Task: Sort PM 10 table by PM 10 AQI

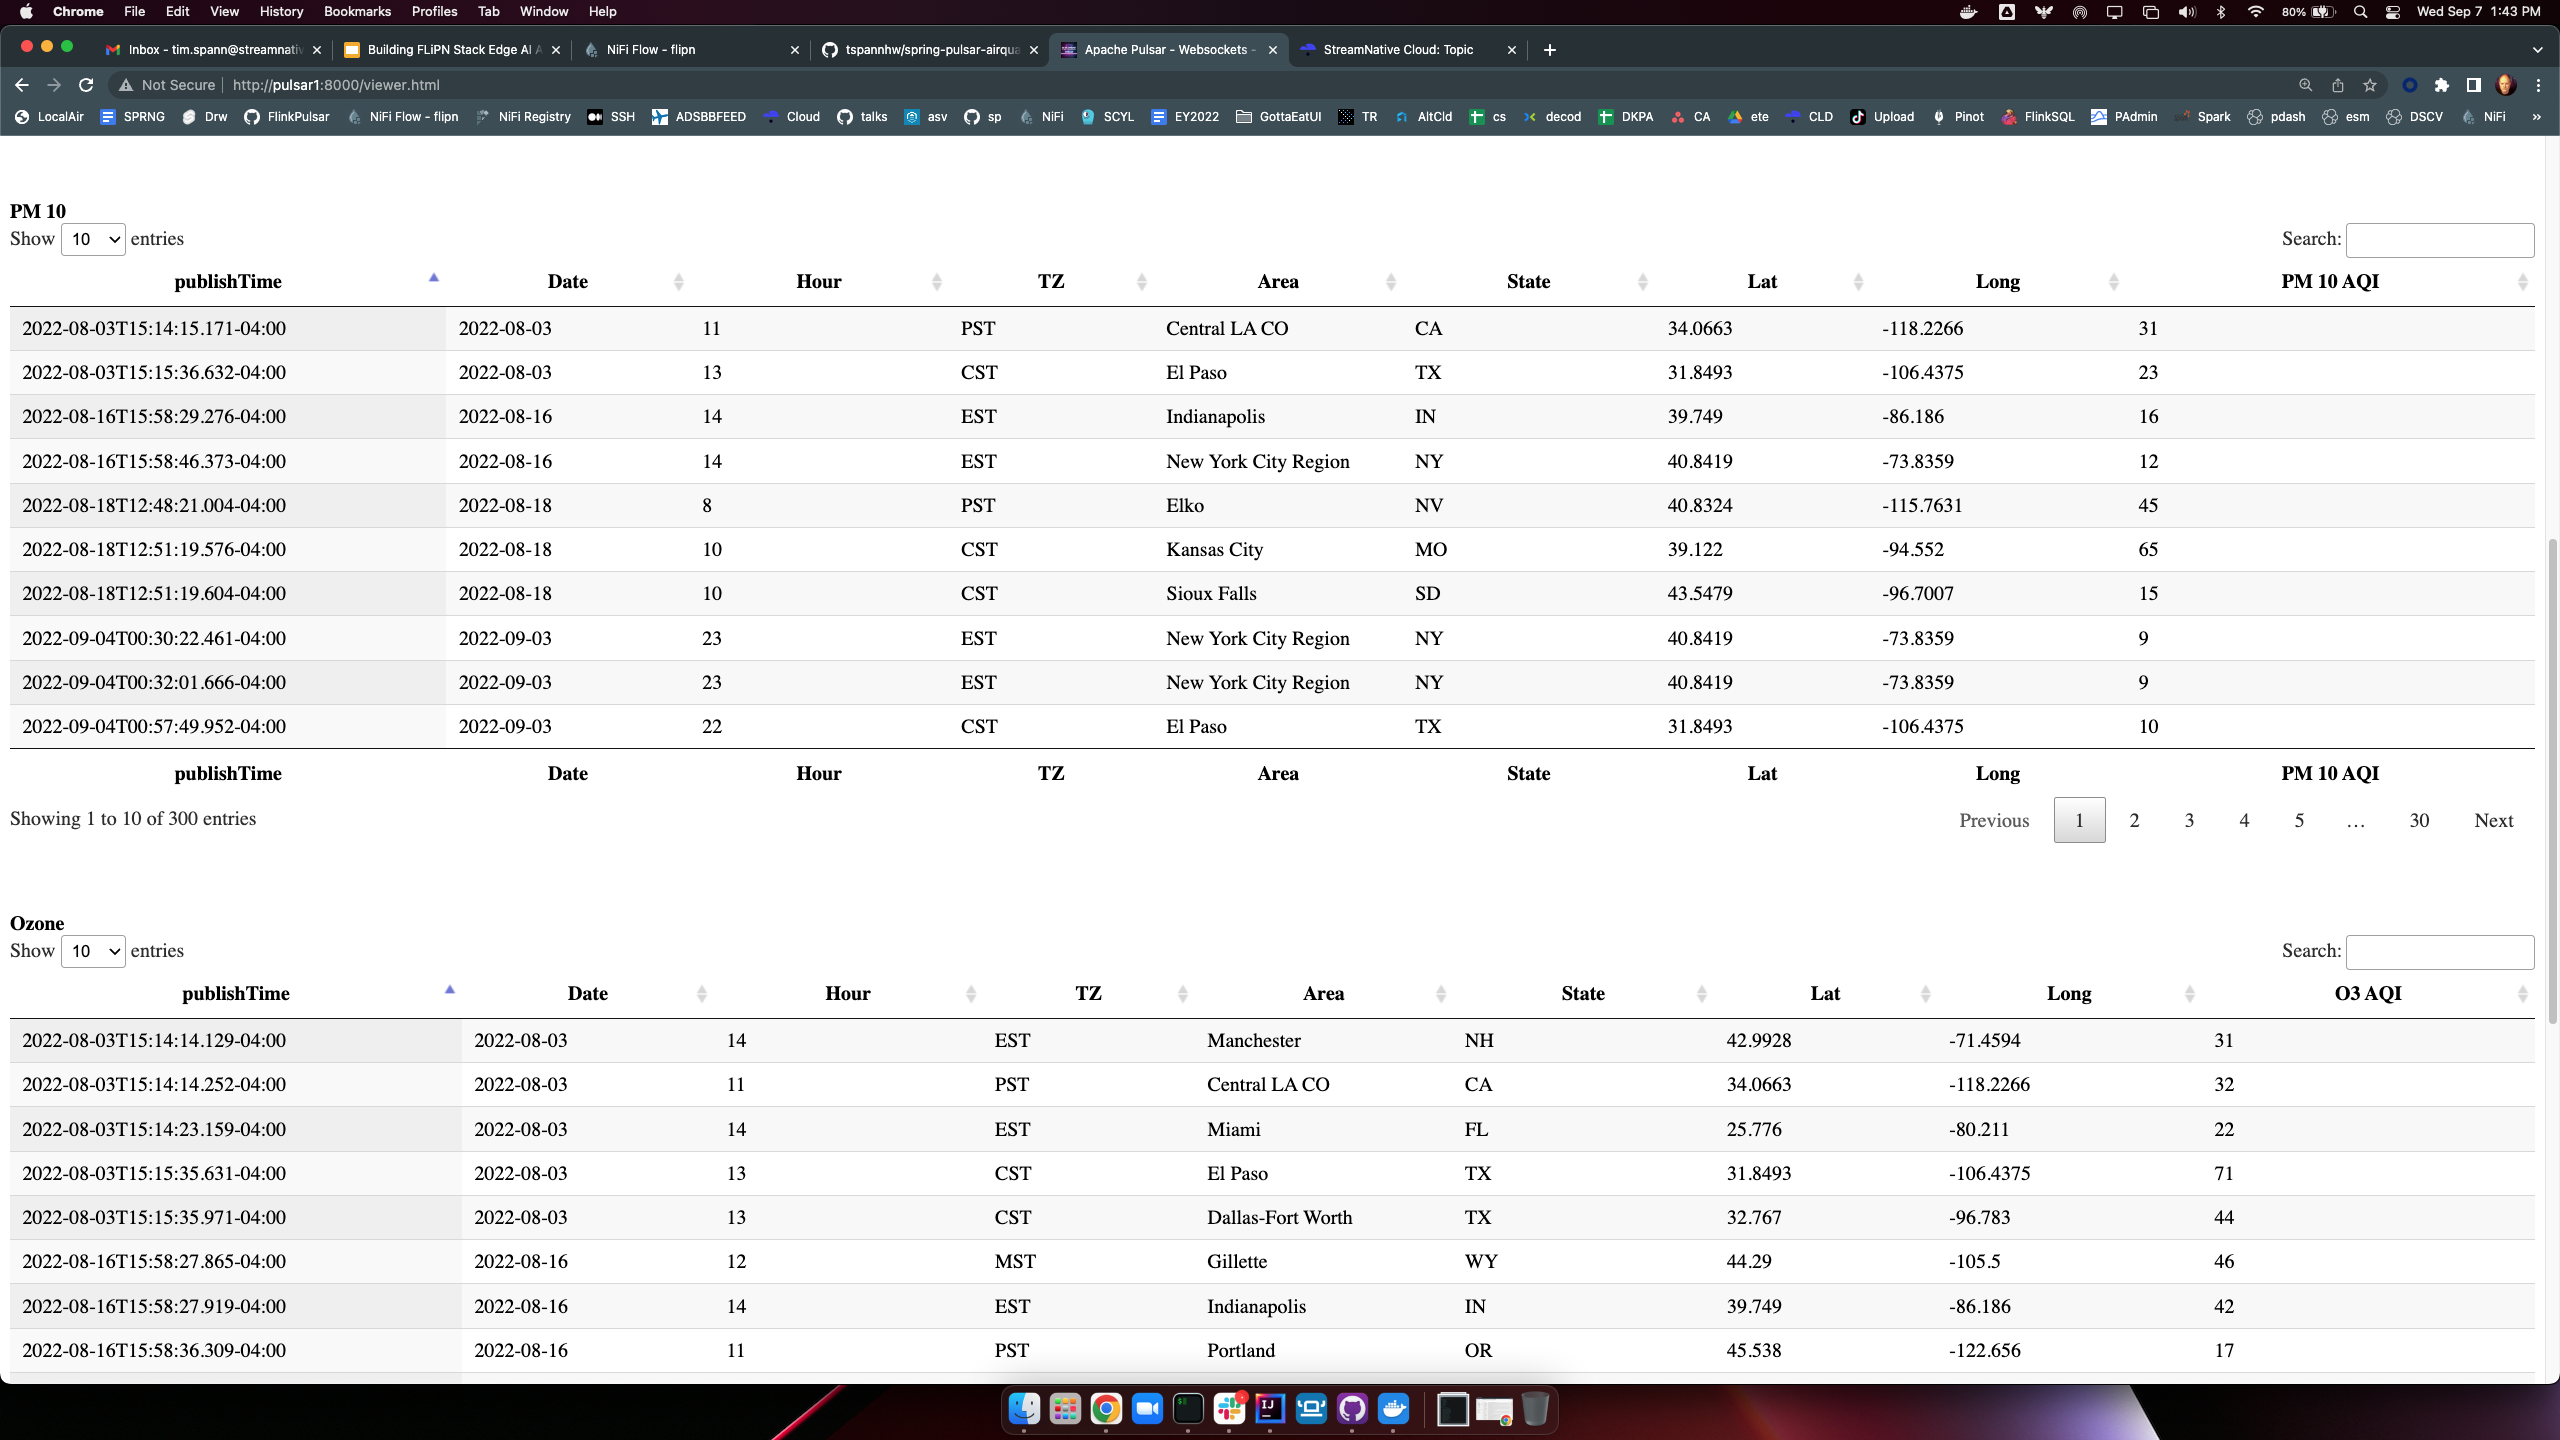Action: click(2329, 282)
